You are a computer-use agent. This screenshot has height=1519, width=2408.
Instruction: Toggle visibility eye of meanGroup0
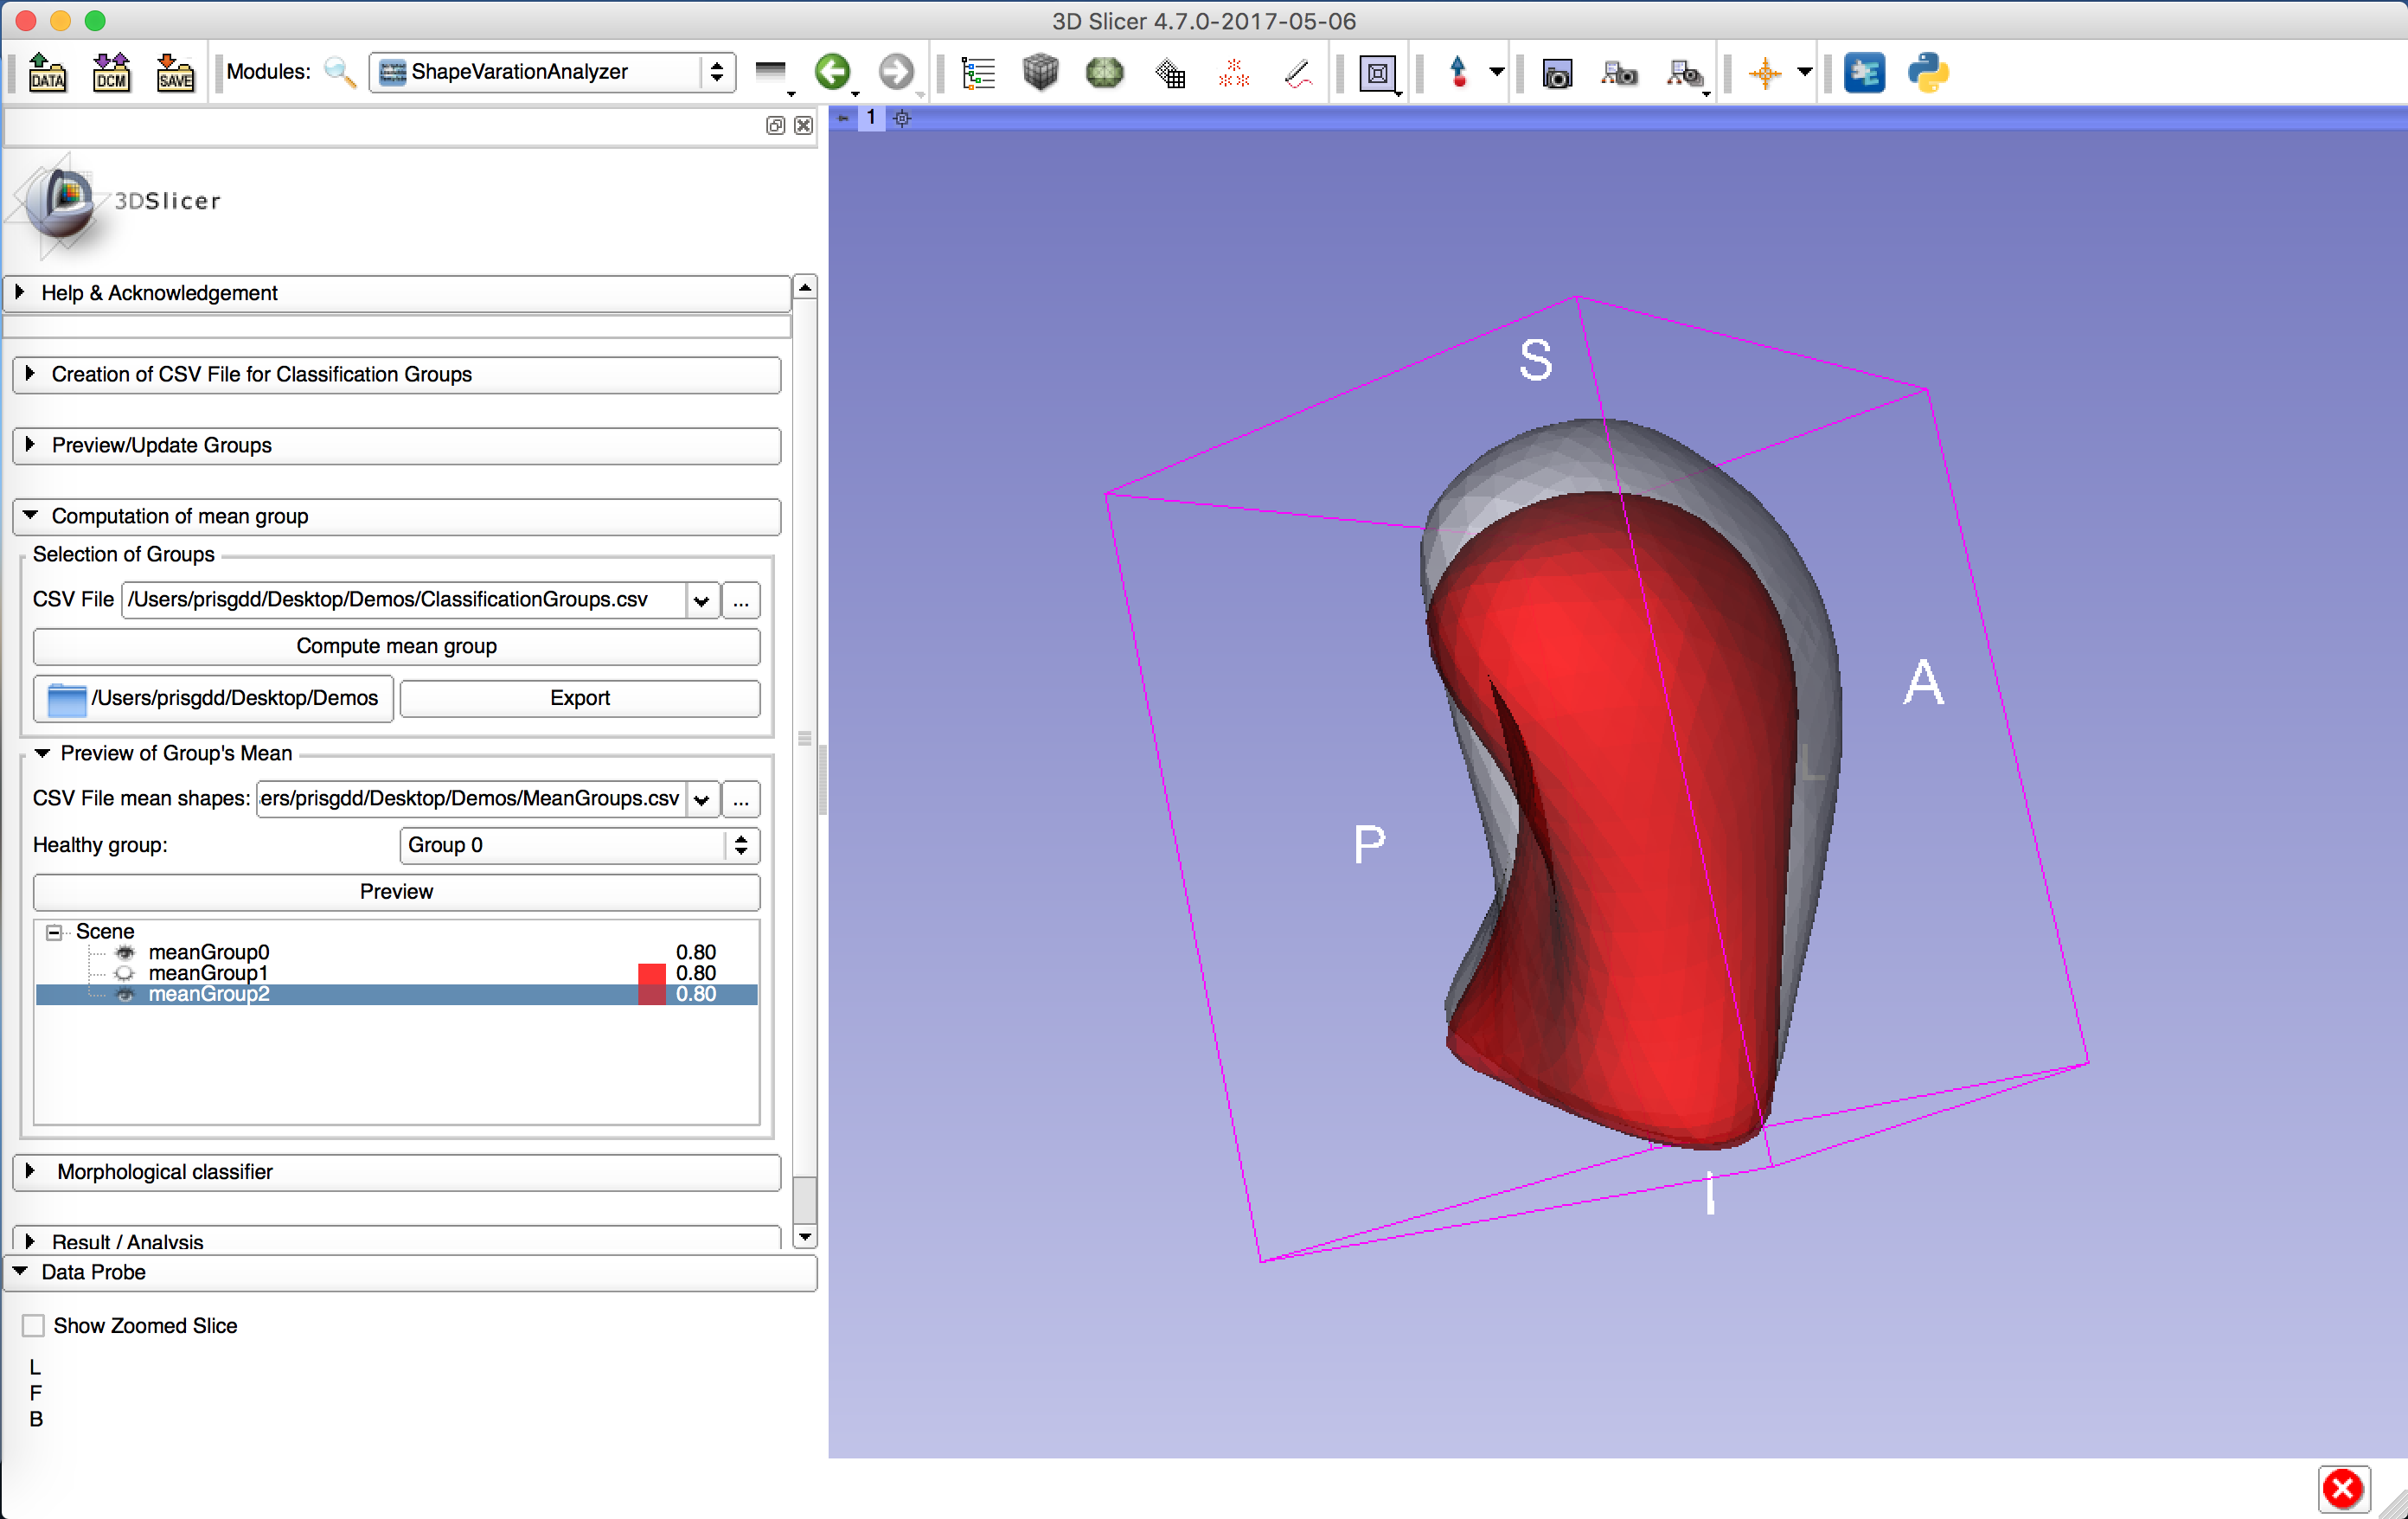125,952
